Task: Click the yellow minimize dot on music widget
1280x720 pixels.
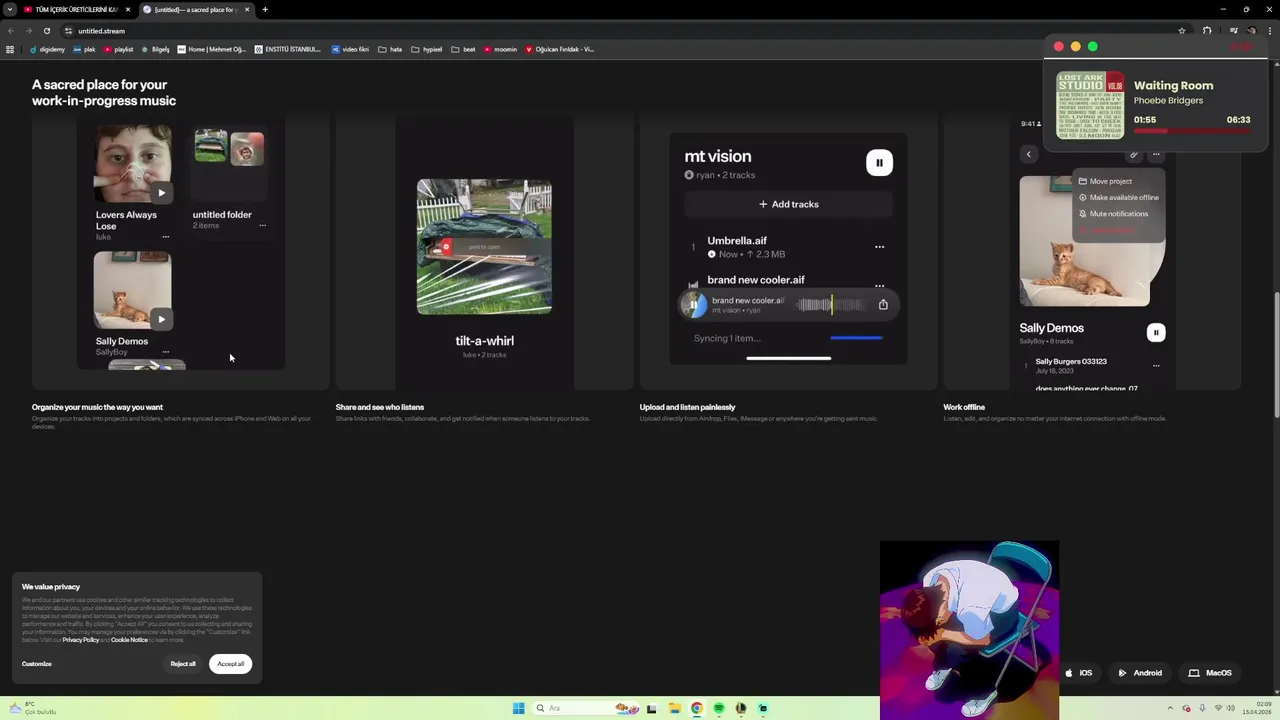Action: coord(1076,47)
